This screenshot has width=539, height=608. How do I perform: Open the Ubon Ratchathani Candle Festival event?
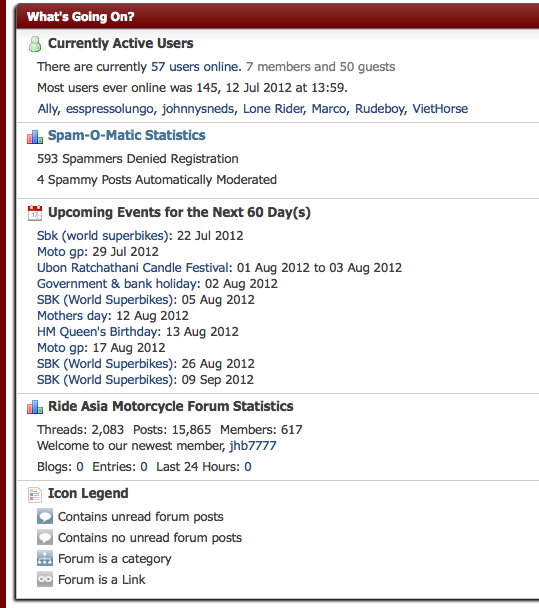coord(134,268)
